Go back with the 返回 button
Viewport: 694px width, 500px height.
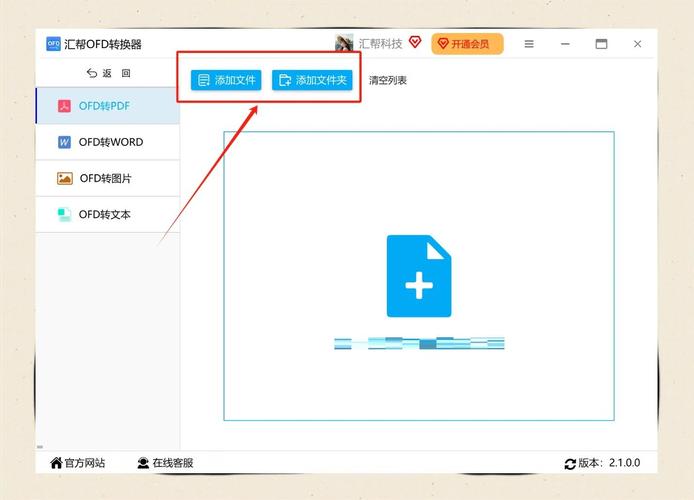pos(108,73)
